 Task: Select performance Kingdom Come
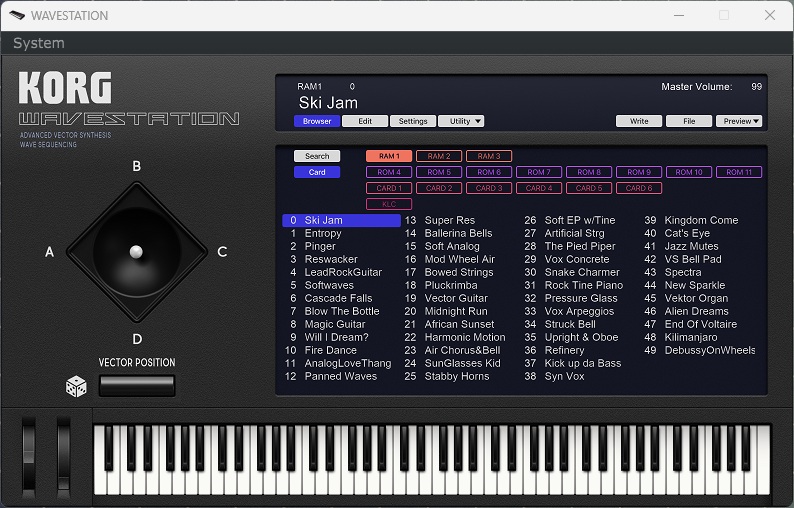701,220
